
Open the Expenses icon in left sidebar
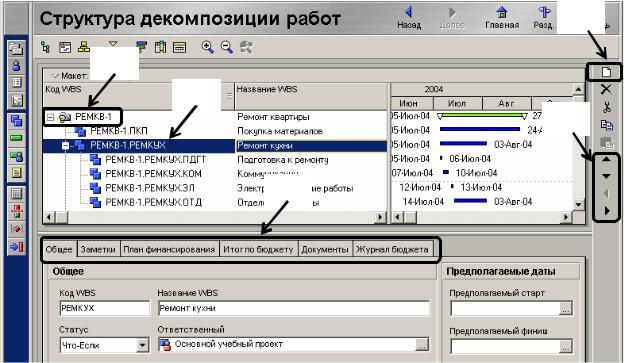[x=16, y=194]
